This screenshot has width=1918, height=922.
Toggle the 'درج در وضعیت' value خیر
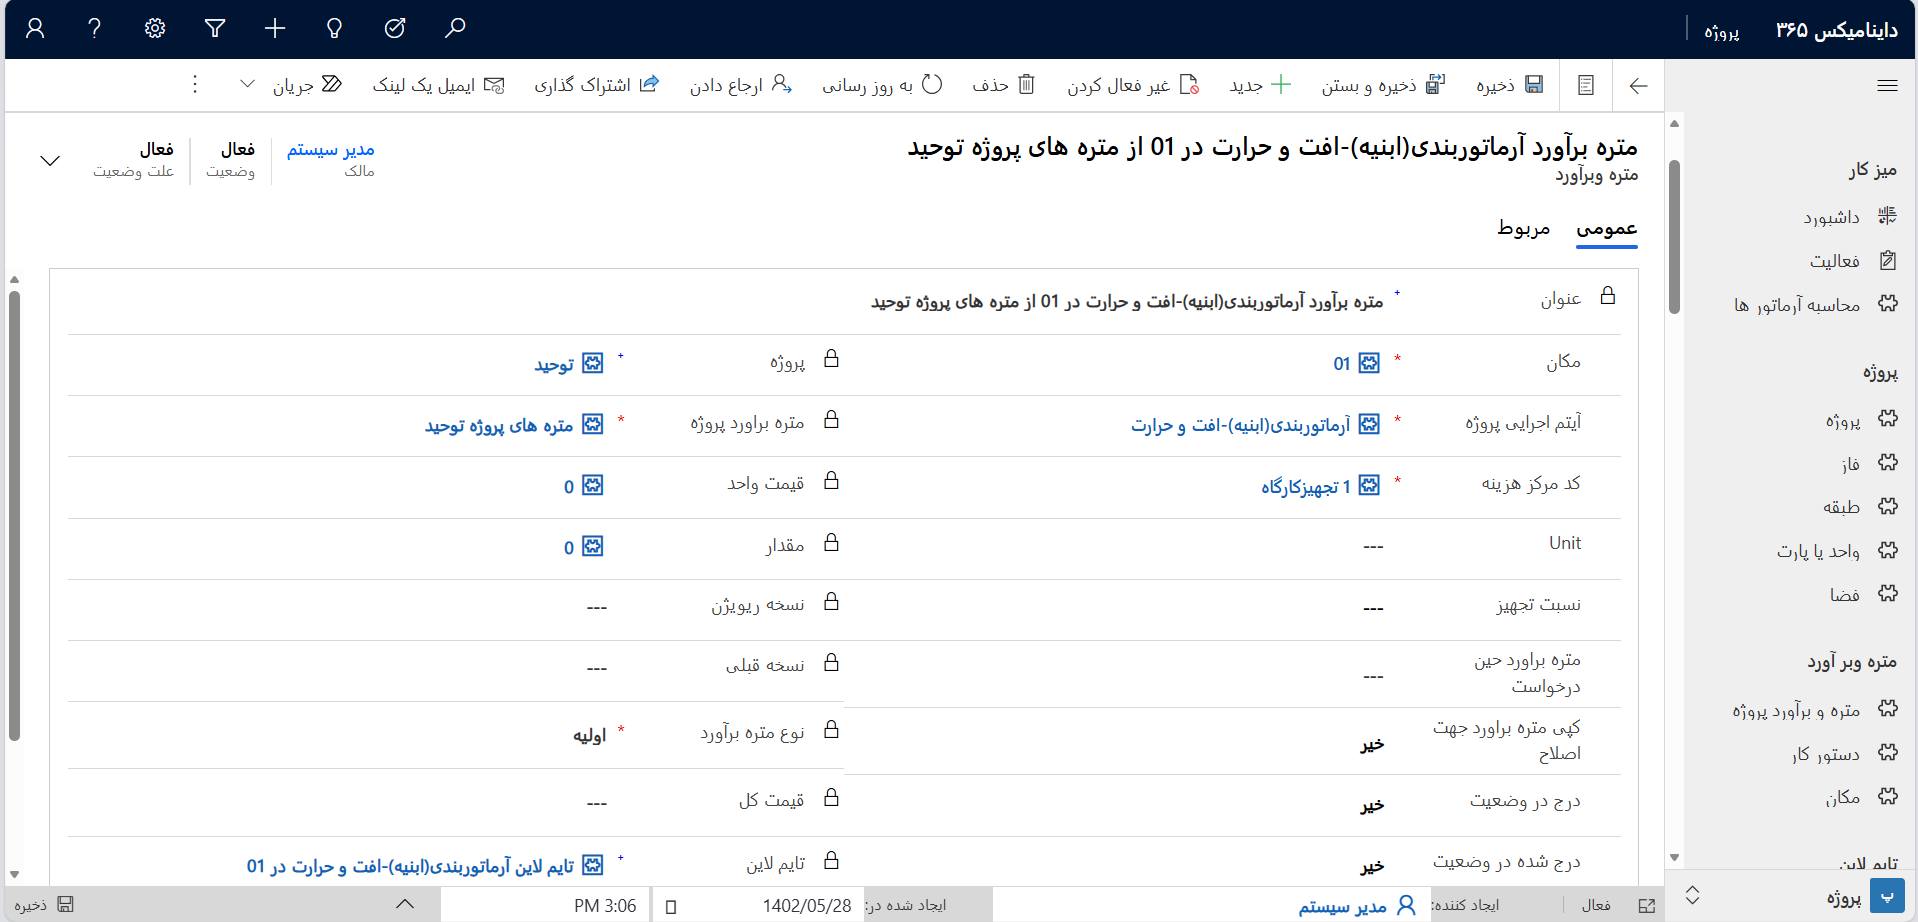tap(1372, 806)
